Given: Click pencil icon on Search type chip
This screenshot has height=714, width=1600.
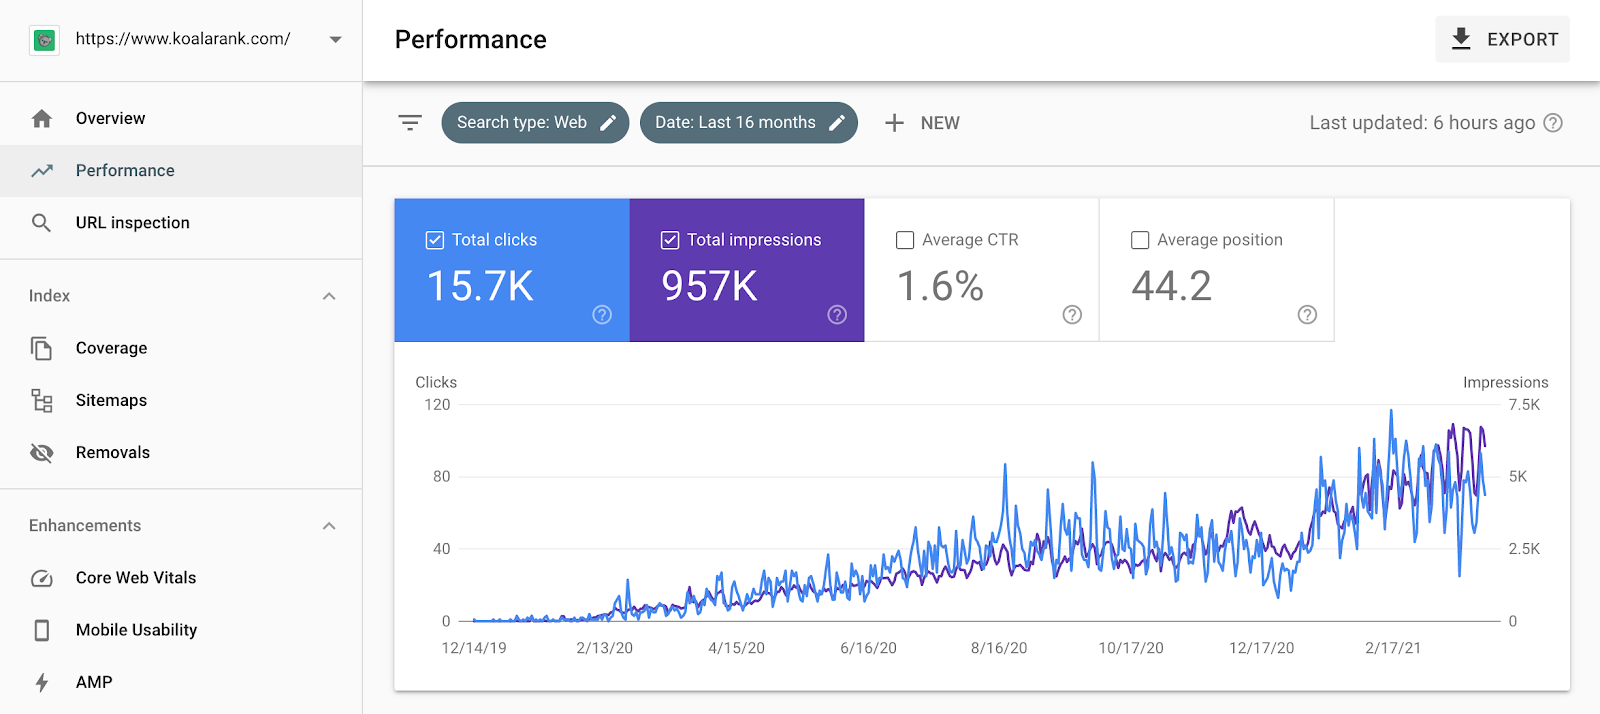Looking at the screenshot, I should click(x=608, y=123).
